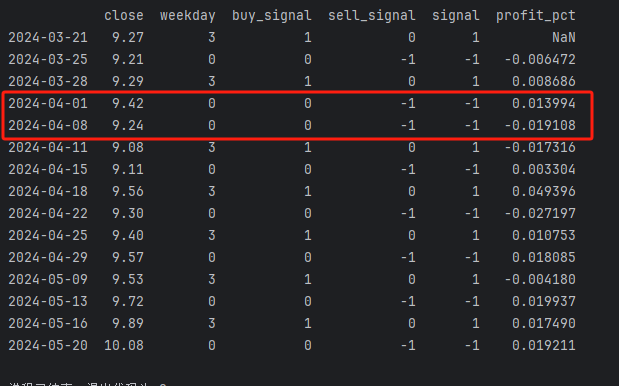The height and width of the screenshot is (386, 619).
Task: Select profit value 0.019937
Action: pos(544,302)
